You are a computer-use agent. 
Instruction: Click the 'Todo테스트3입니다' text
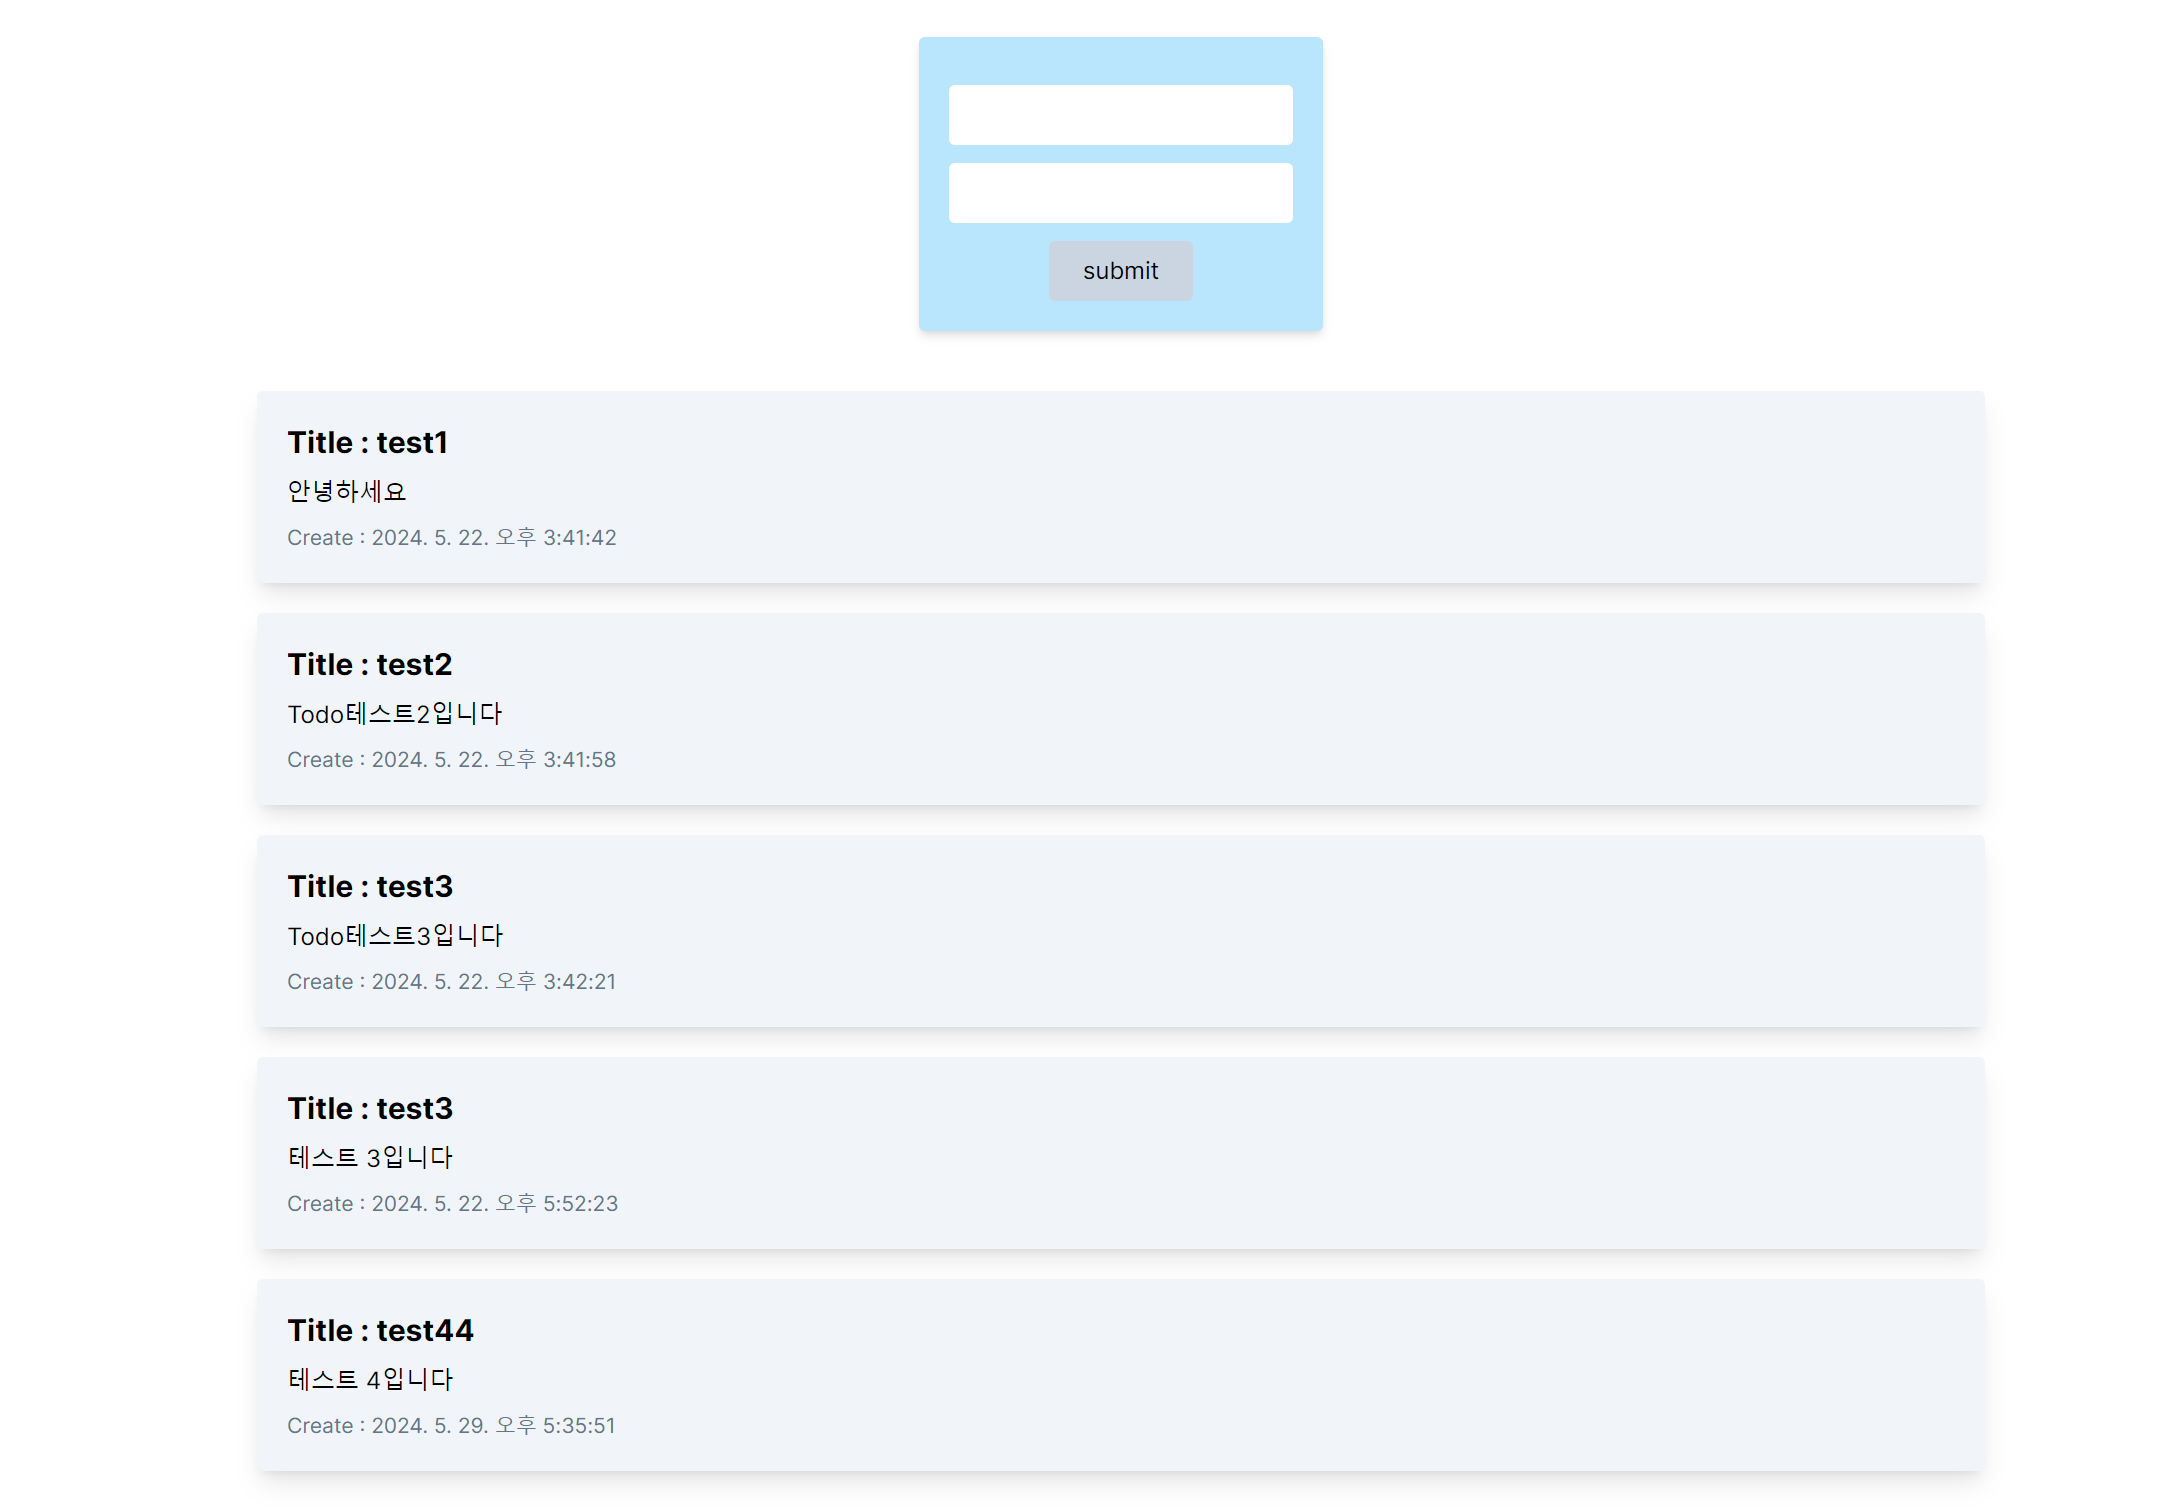(394, 936)
